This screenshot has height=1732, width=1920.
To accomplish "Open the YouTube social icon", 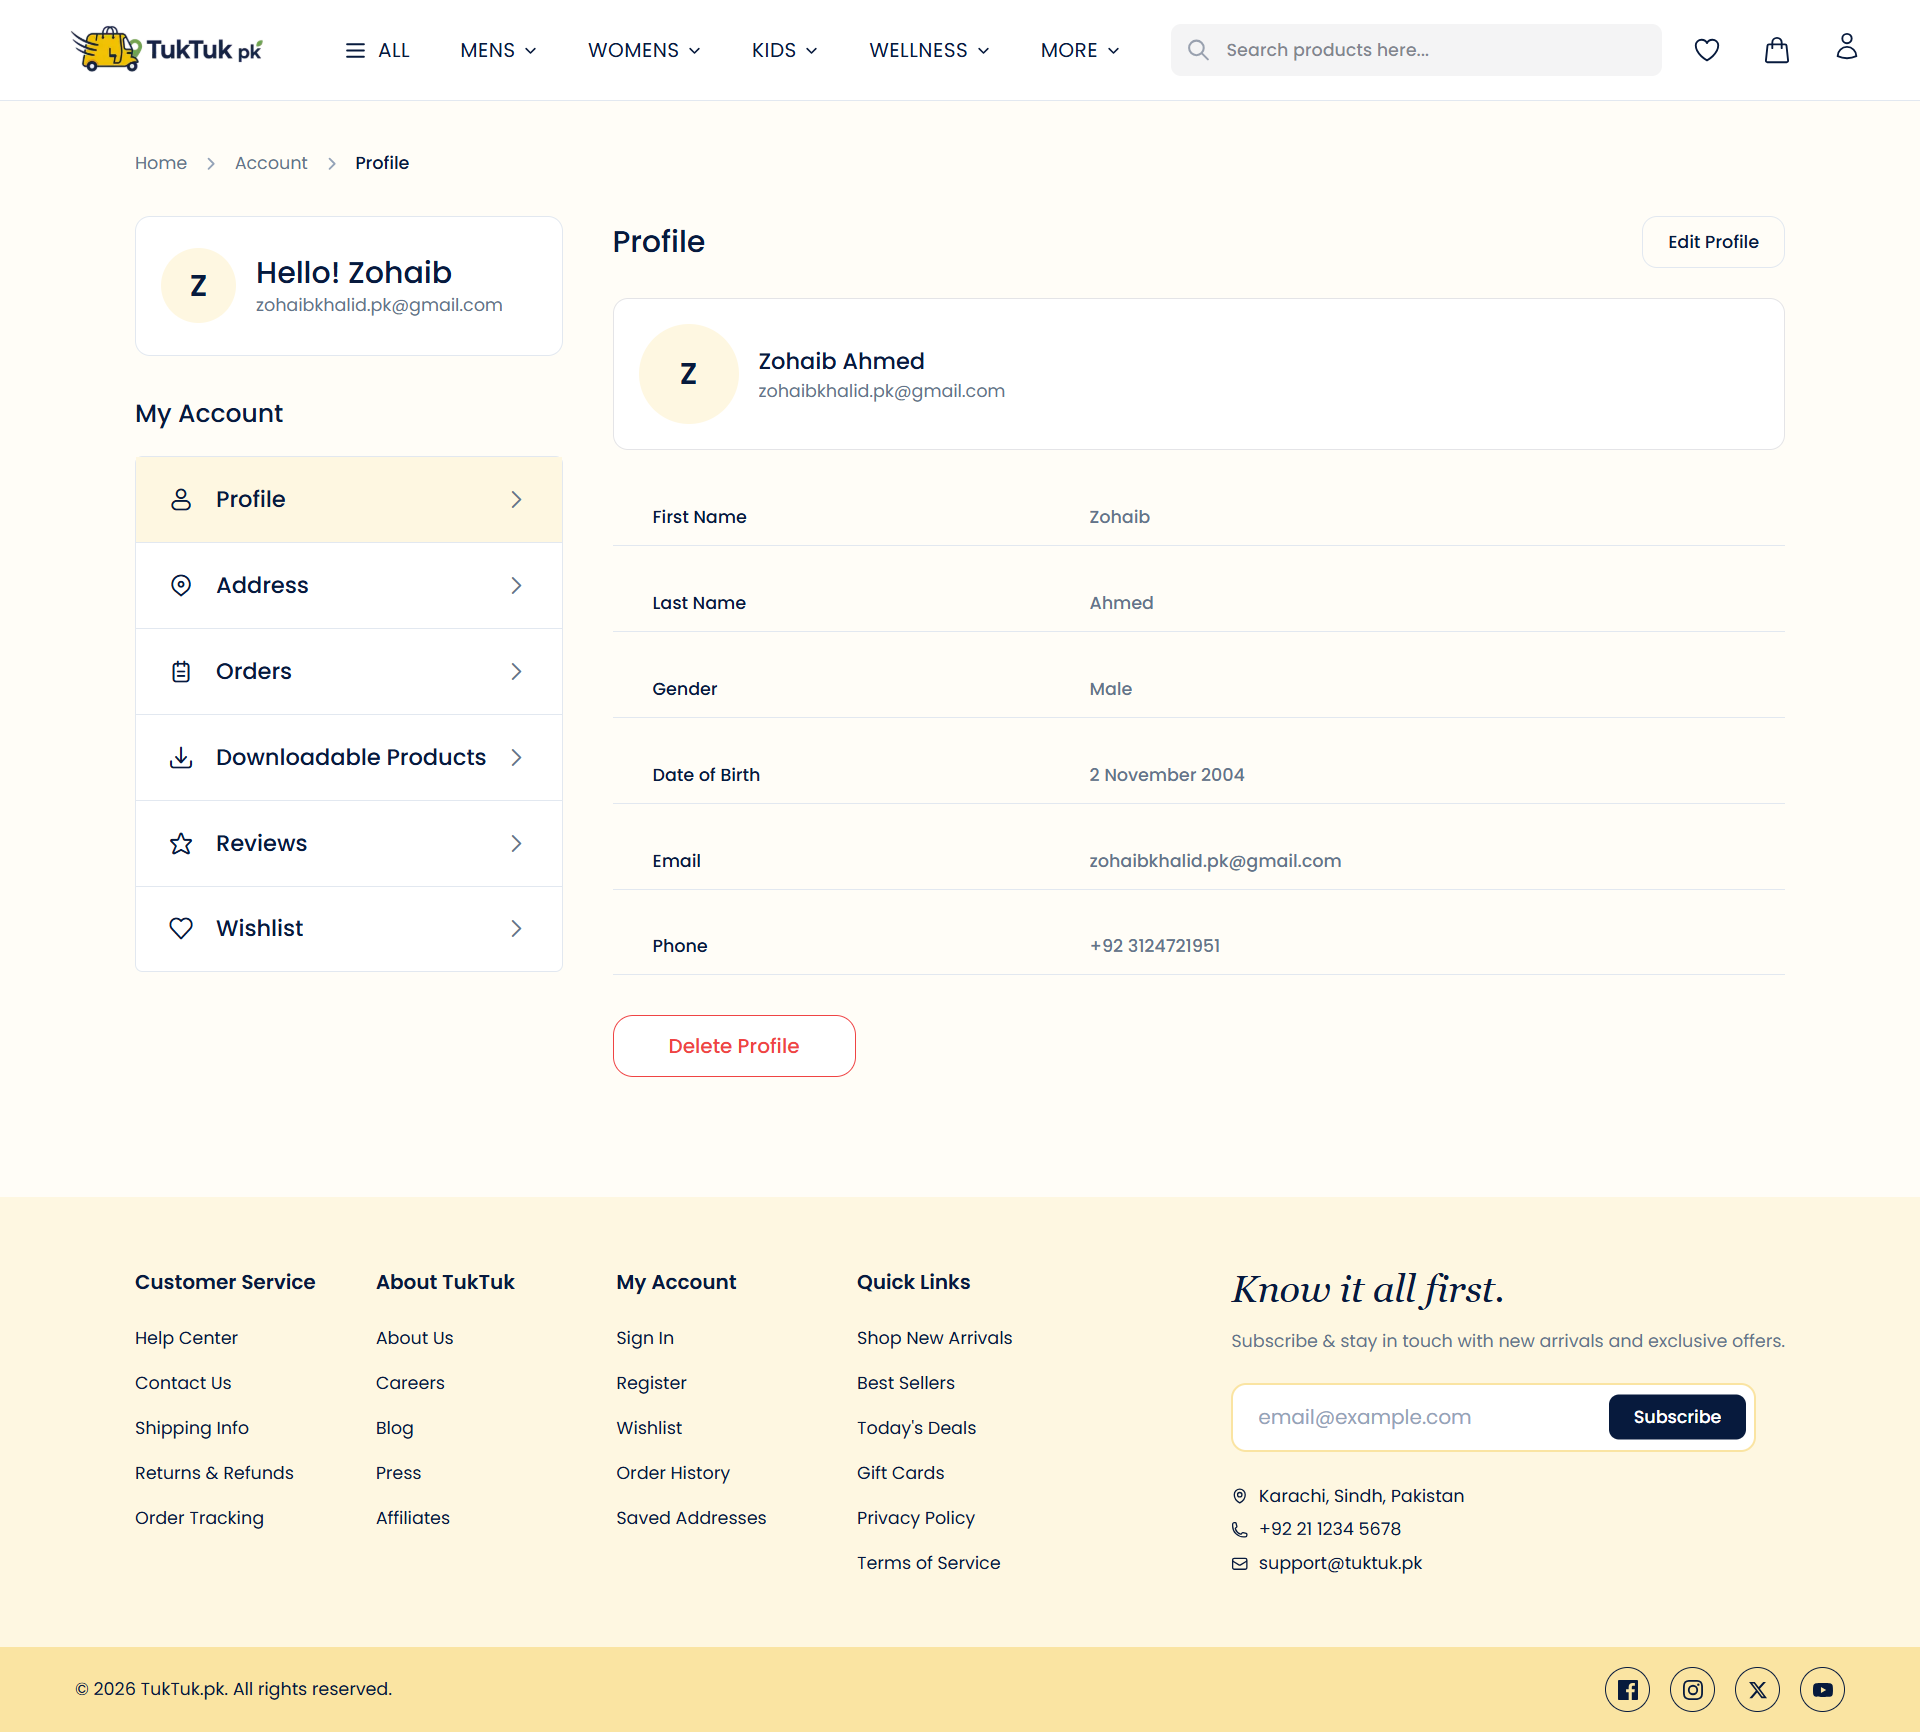I will (x=1823, y=1690).
